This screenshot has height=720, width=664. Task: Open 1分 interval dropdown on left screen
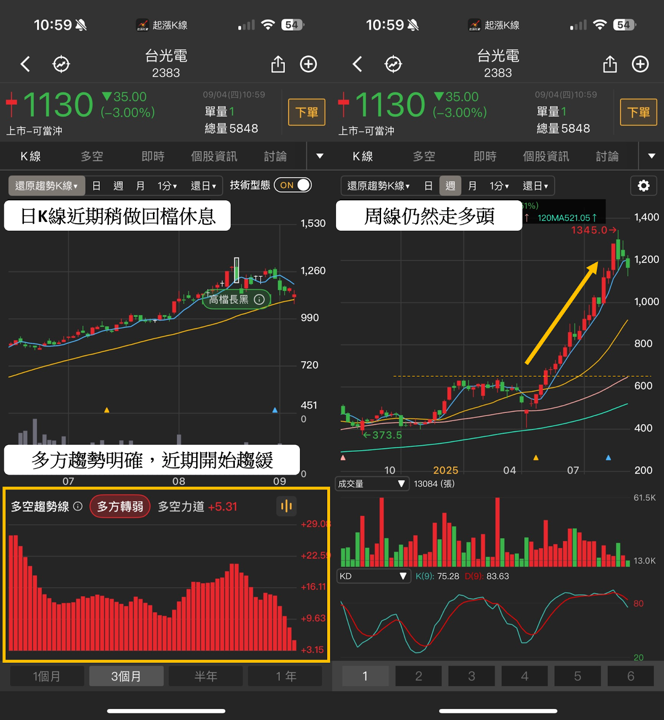click(x=167, y=186)
